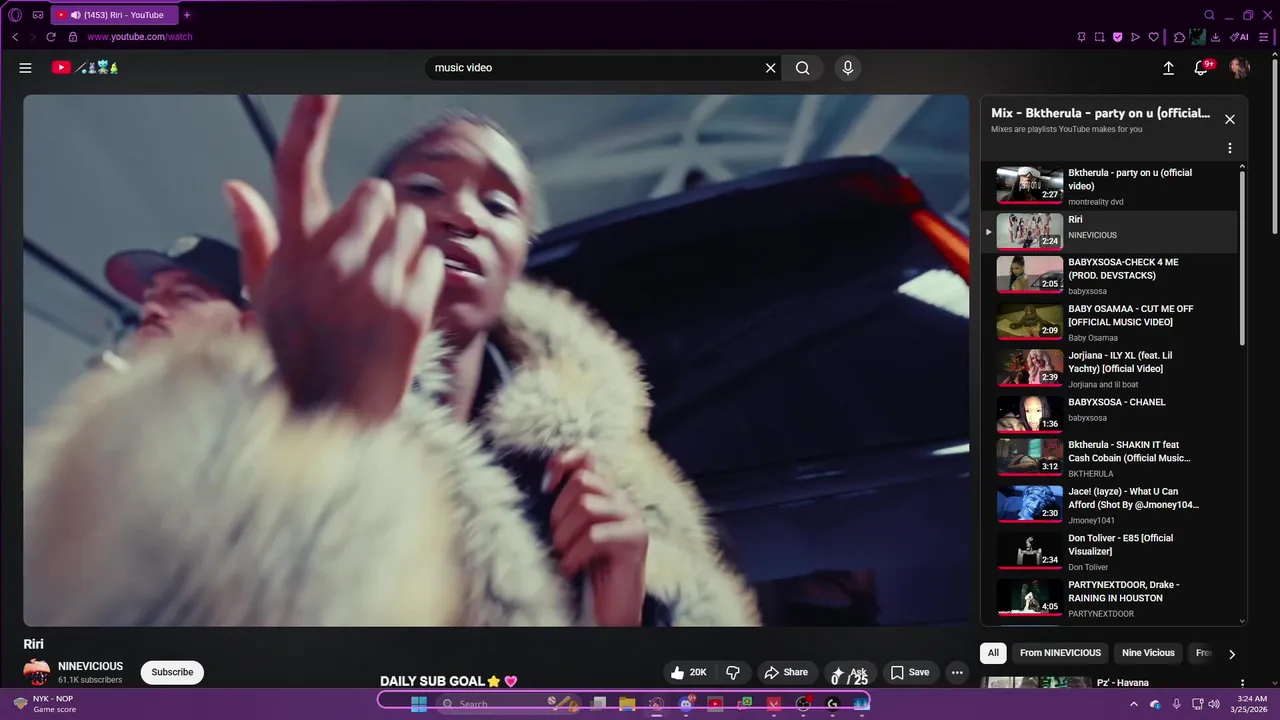The image size is (1280, 720).
Task: Open the extensions cube icon
Action: (1179, 37)
